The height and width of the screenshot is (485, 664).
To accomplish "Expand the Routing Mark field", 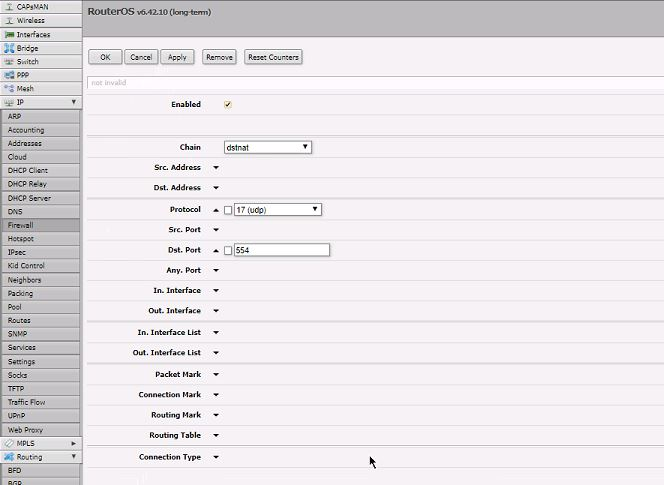I will coord(216,415).
